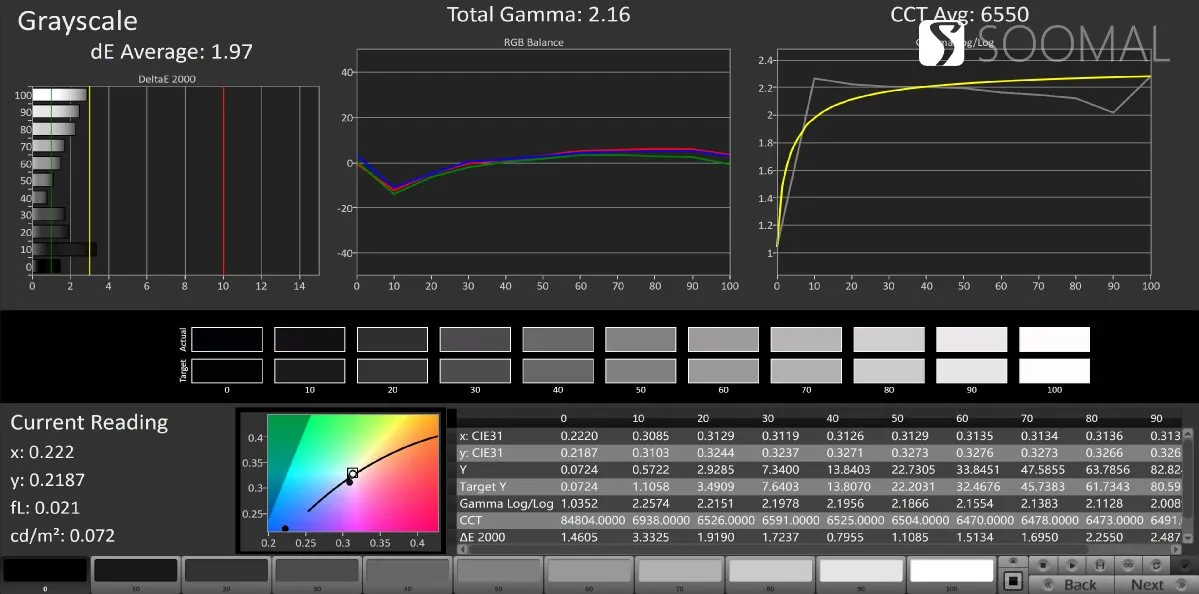Image resolution: width=1199 pixels, height=594 pixels.
Task: Click the 'y: CIE31' row label
Action: click(481, 453)
